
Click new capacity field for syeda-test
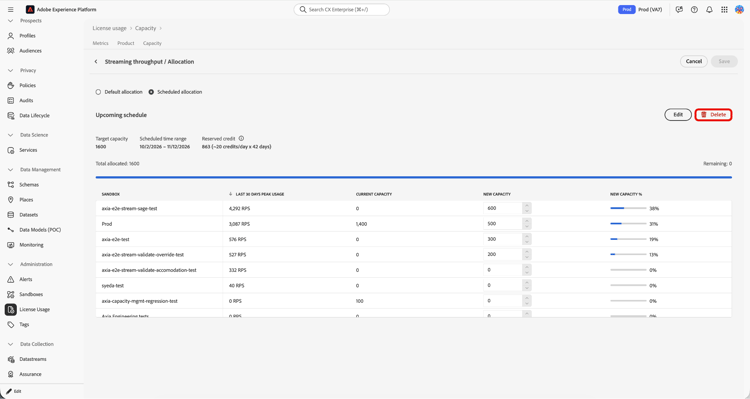[503, 286]
